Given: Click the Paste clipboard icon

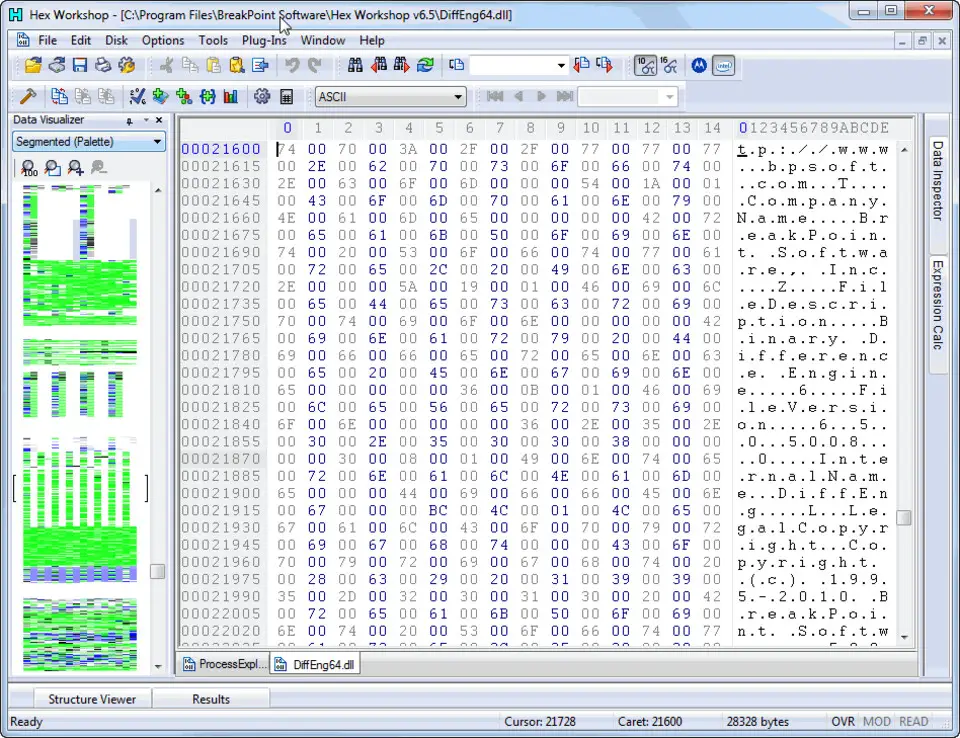Looking at the screenshot, I should point(213,65).
